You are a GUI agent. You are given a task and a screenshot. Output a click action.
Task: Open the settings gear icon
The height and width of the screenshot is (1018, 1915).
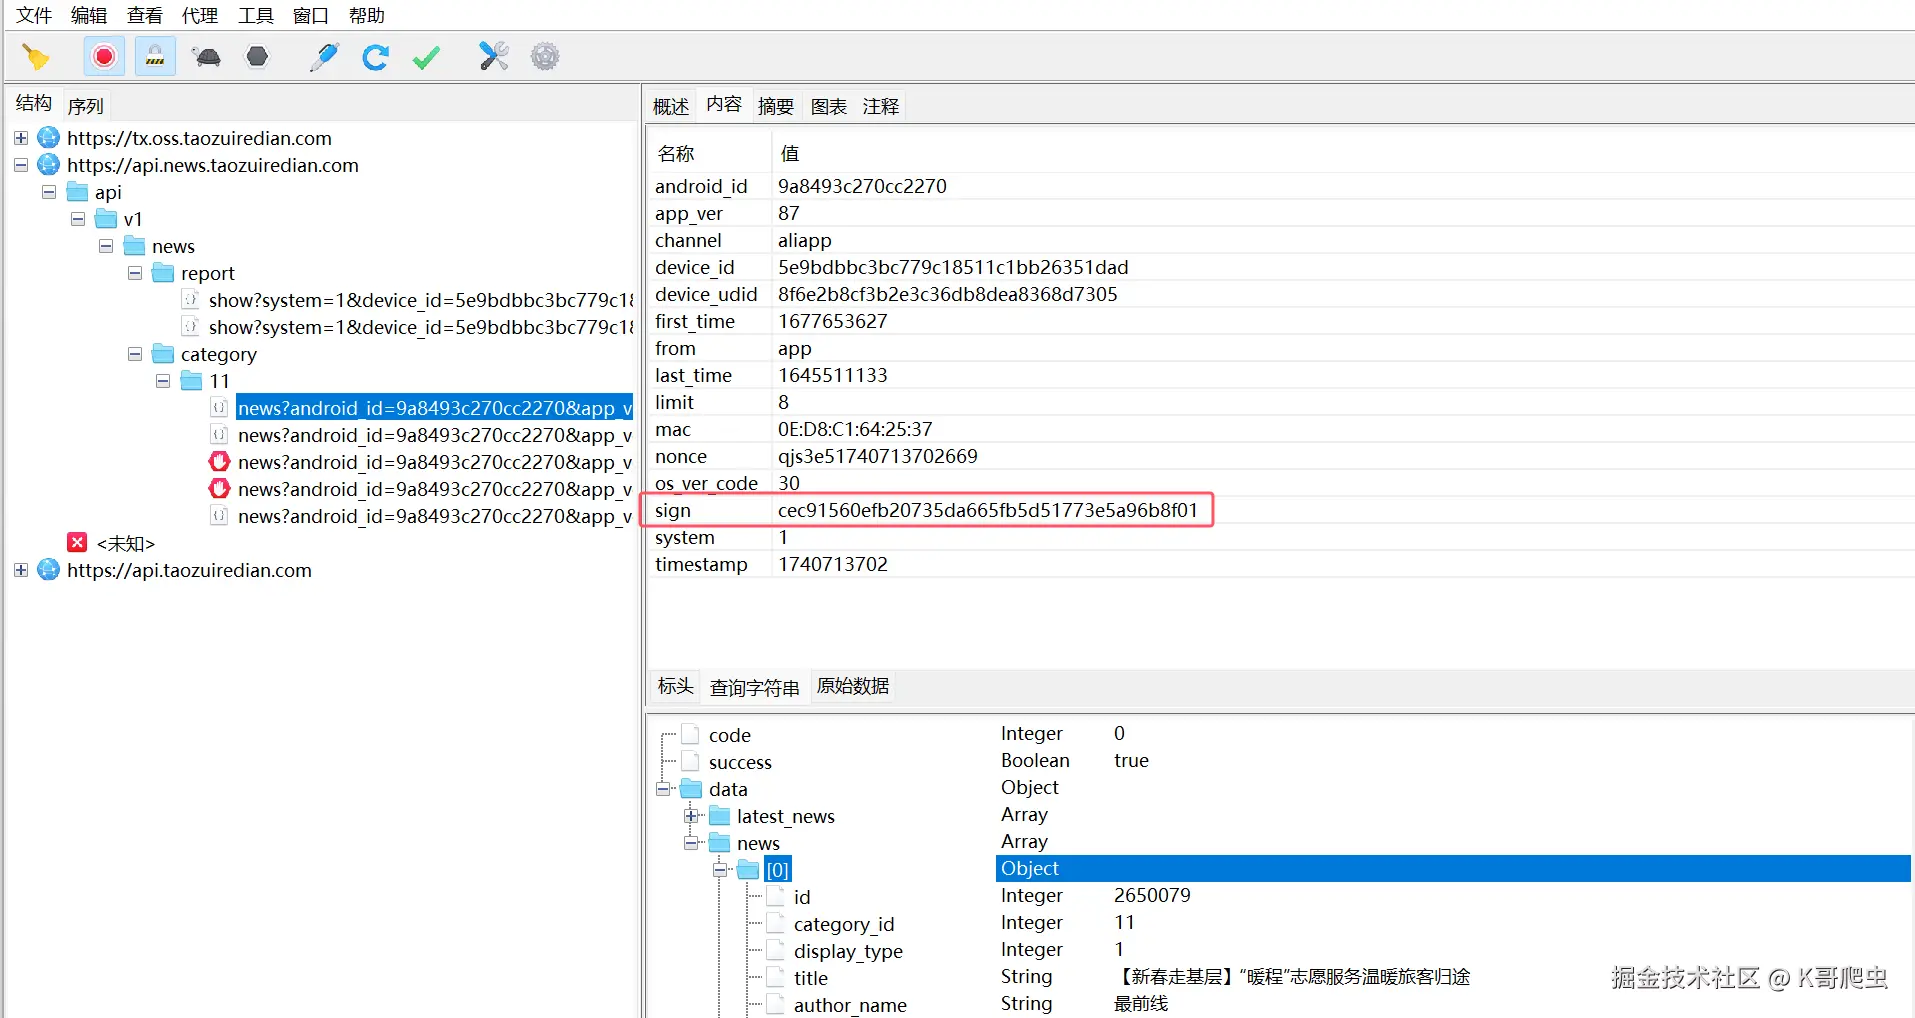[x=545, y=57]
